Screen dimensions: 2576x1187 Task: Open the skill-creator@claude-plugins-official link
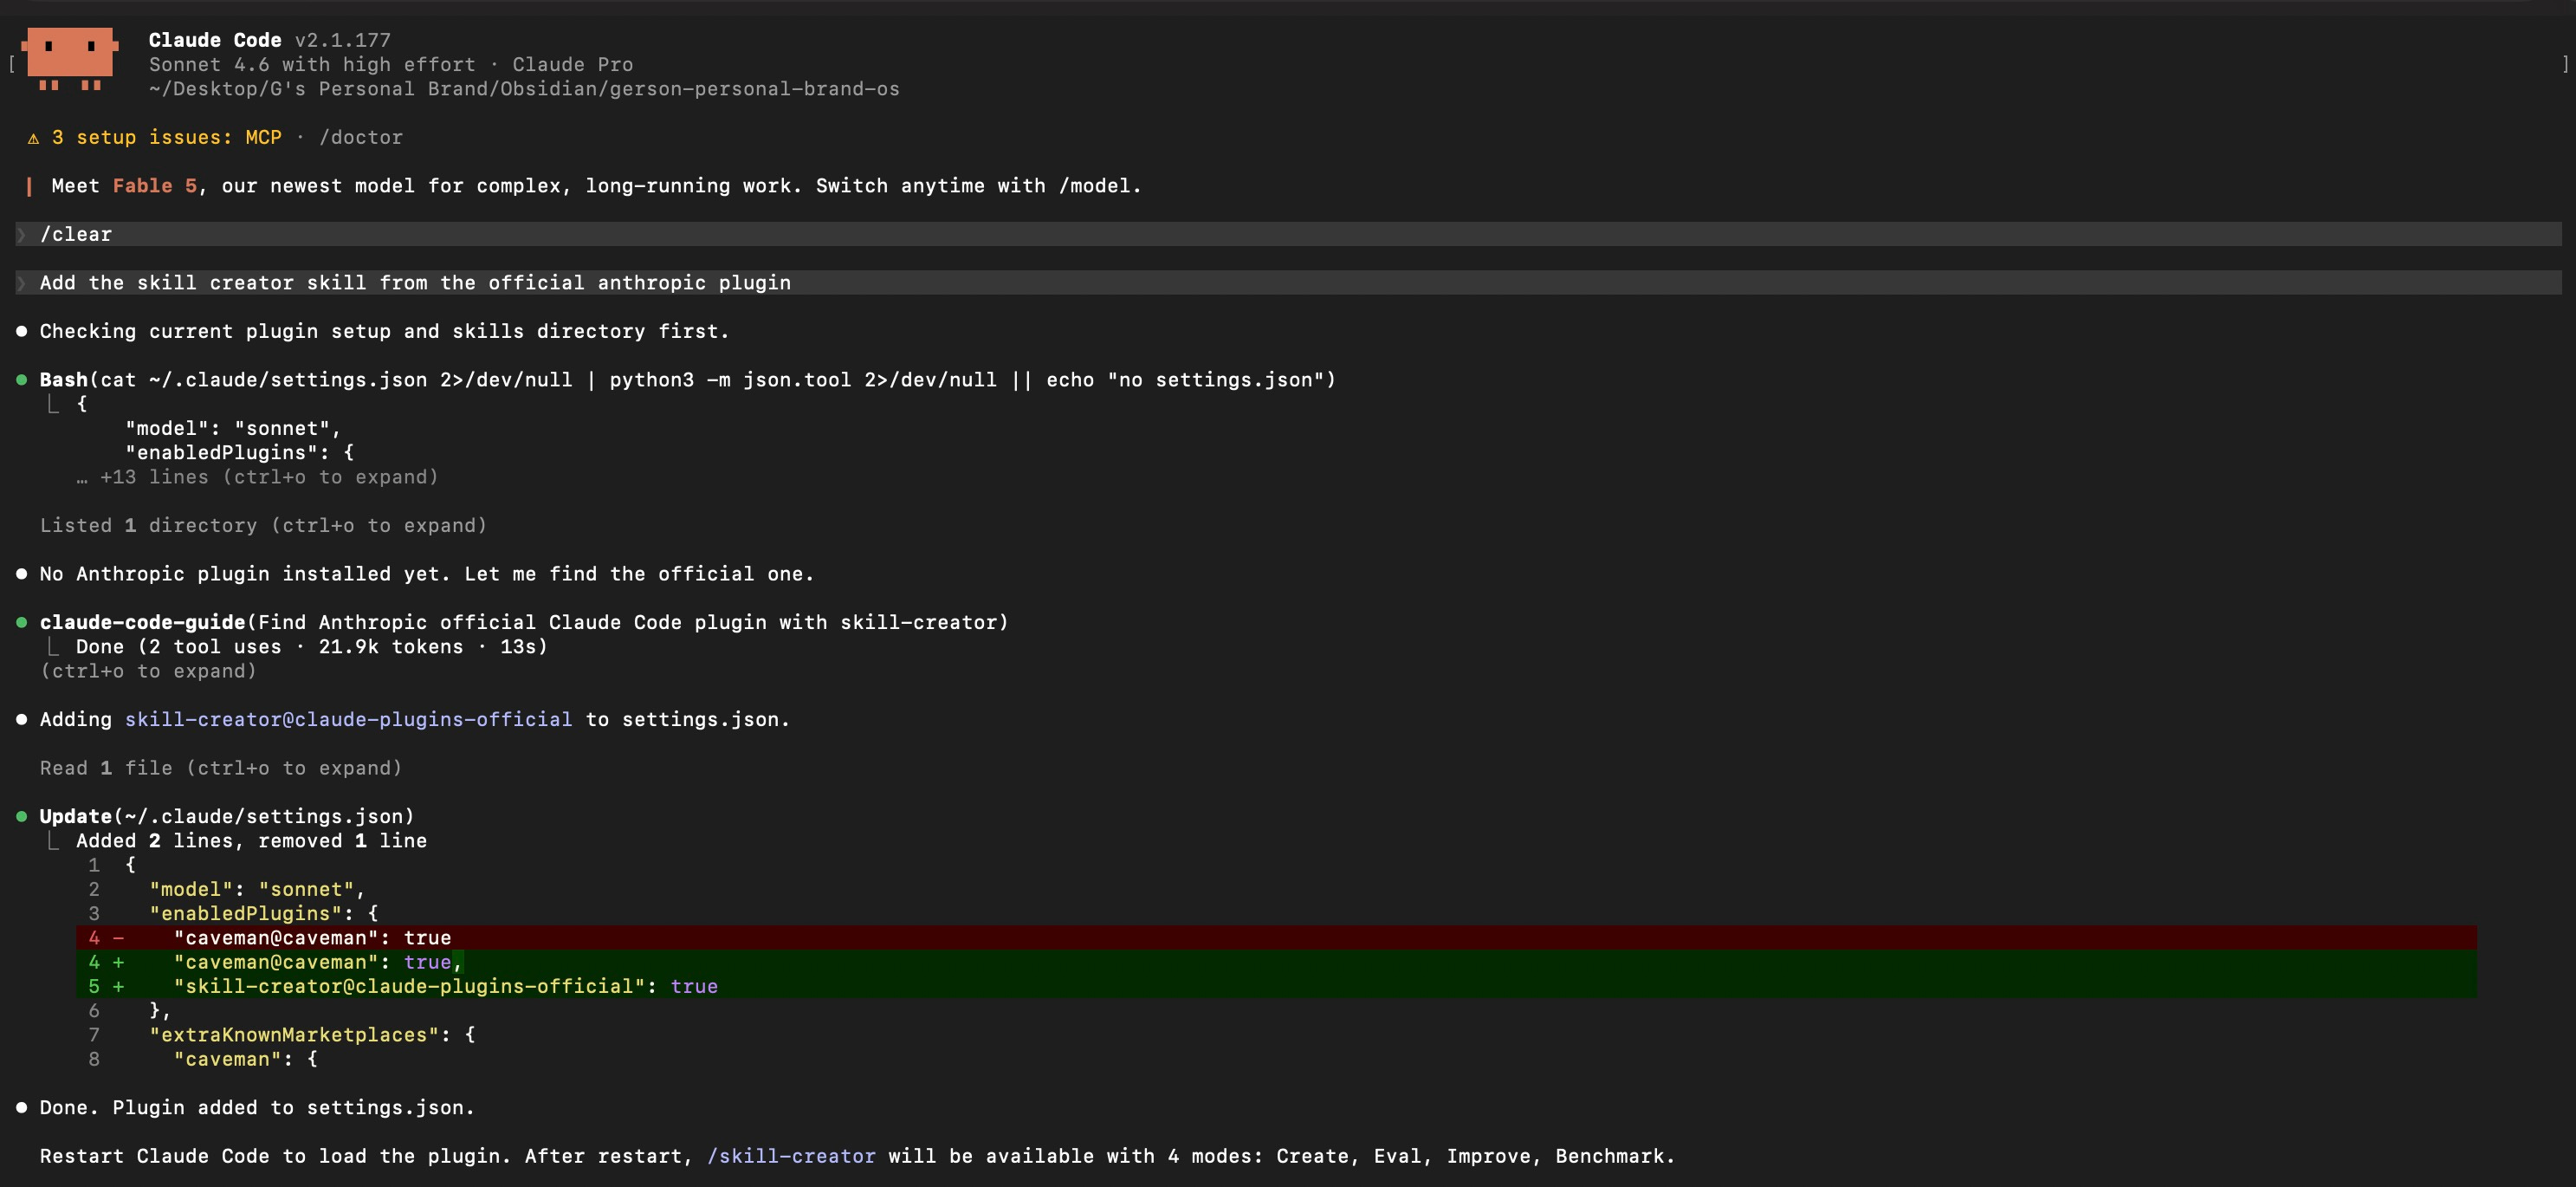point(349,719)
